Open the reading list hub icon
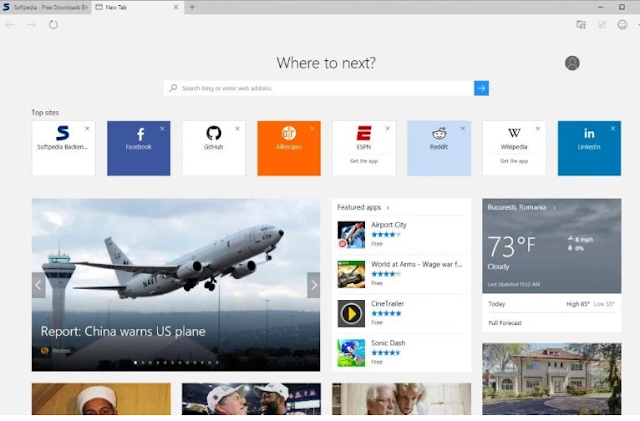 click(x=581, y=25)
